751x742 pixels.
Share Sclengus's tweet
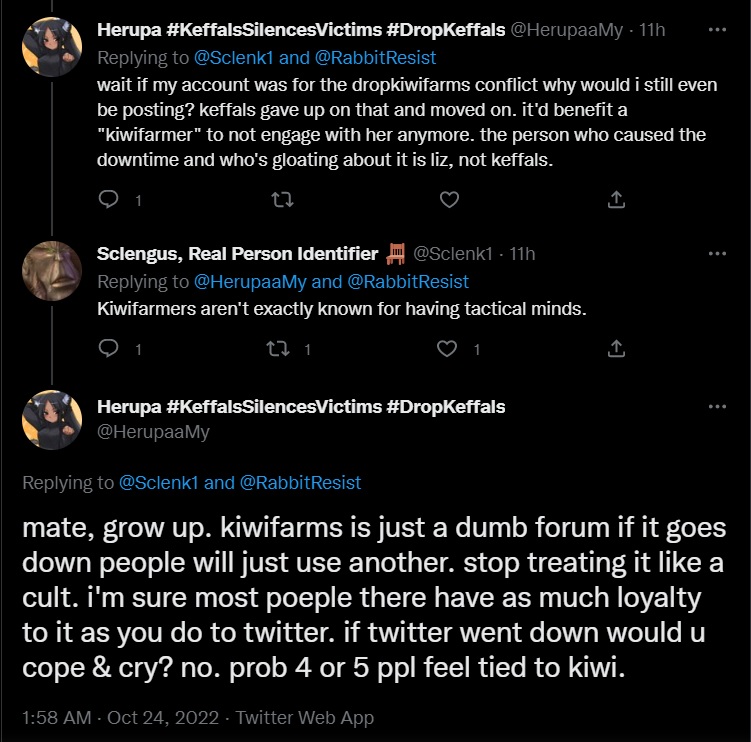(617, 349)
